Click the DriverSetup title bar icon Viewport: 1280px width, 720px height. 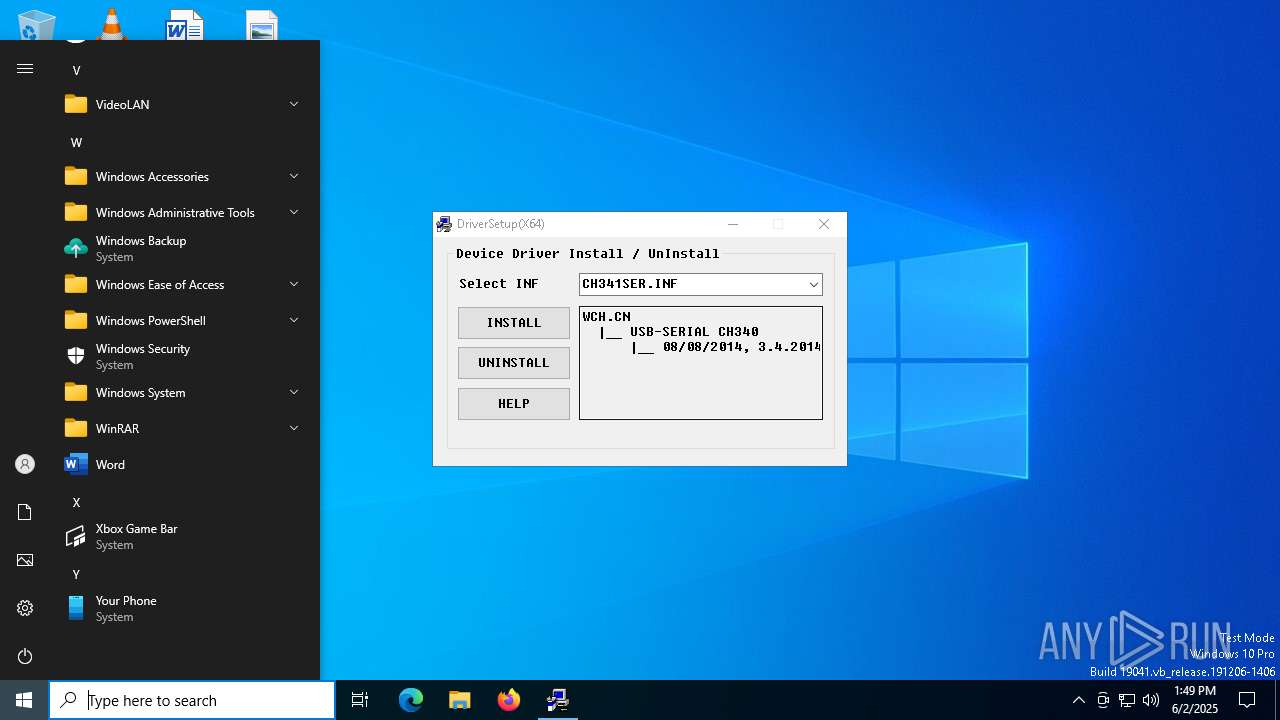444,224
